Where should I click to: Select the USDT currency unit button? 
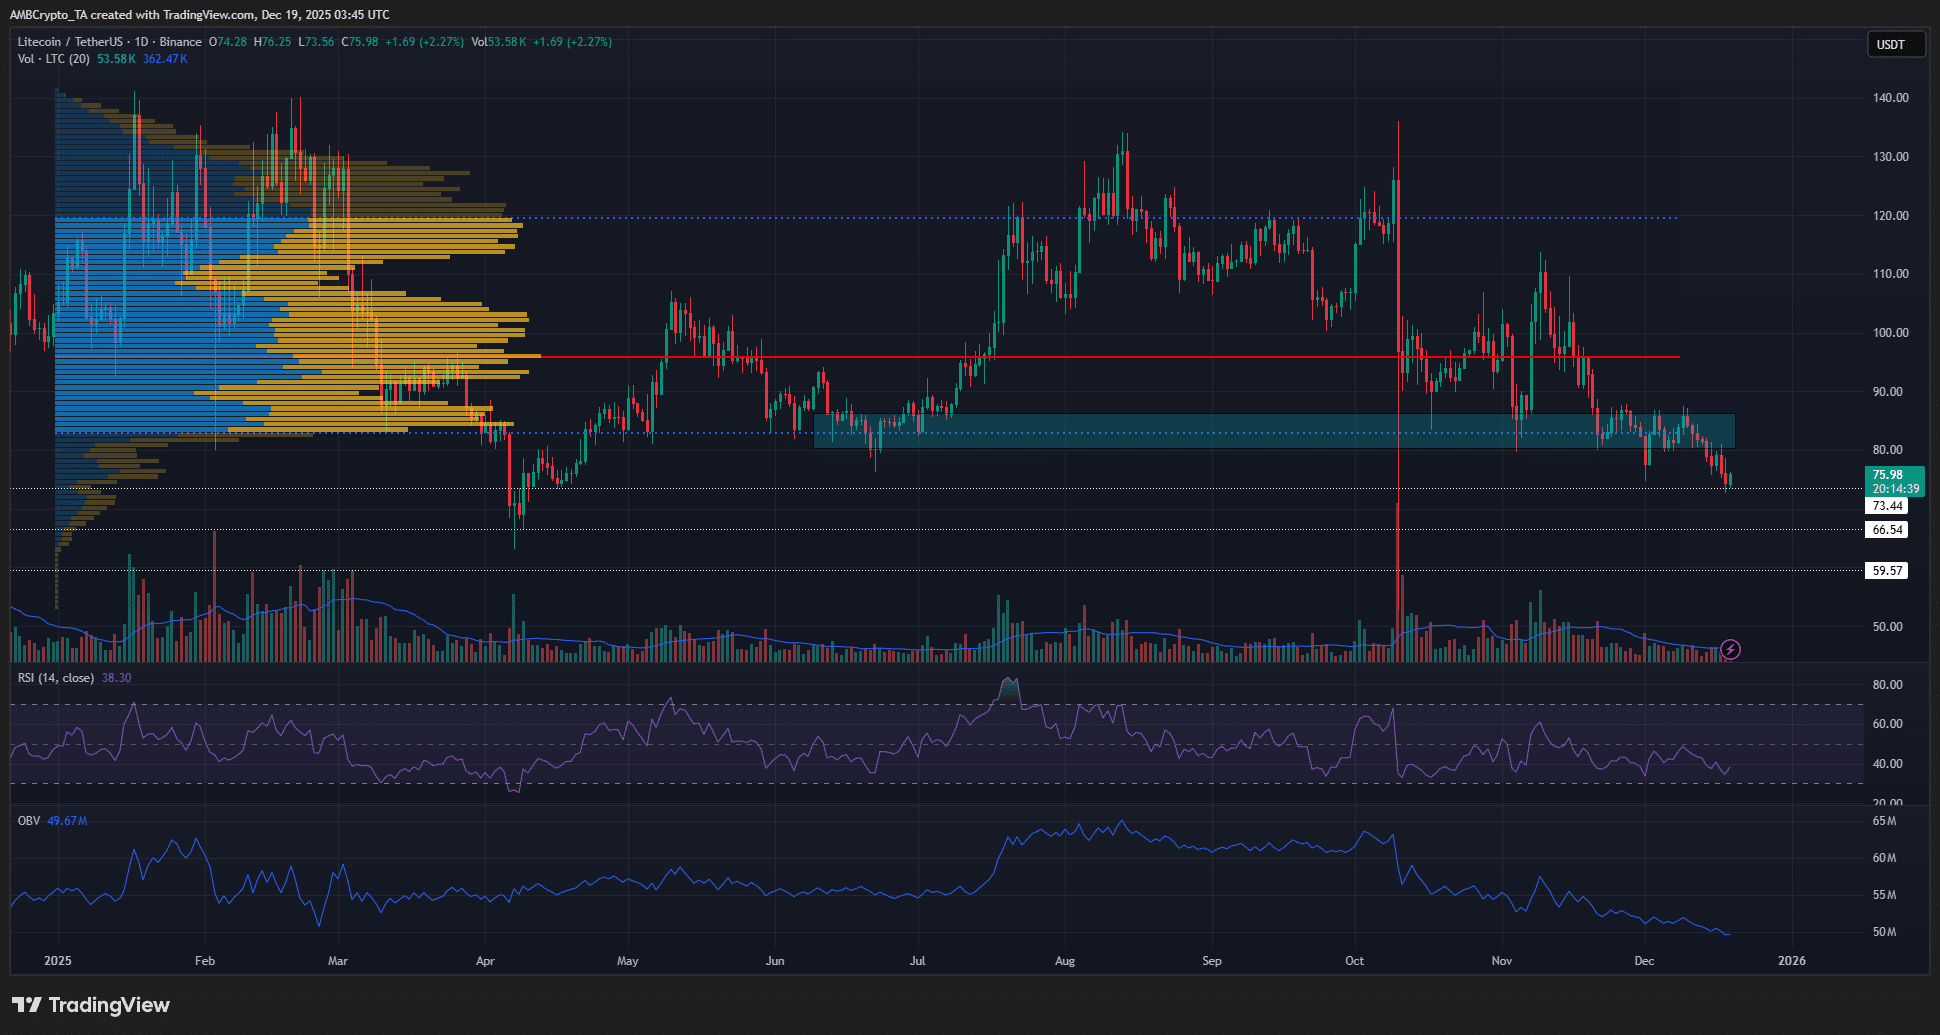pyautogui.click(x=1895, y=44)
